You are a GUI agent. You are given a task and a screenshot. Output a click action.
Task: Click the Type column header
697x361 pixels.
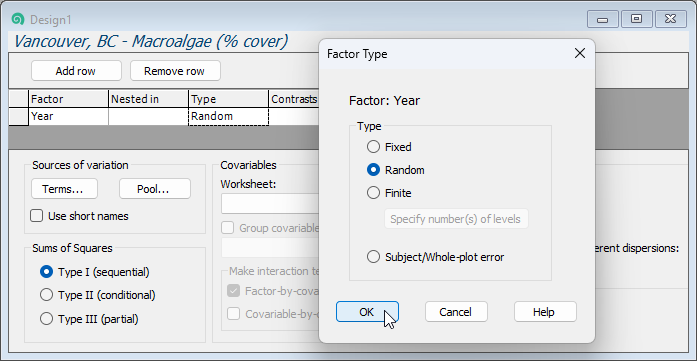tap(228, 99)
